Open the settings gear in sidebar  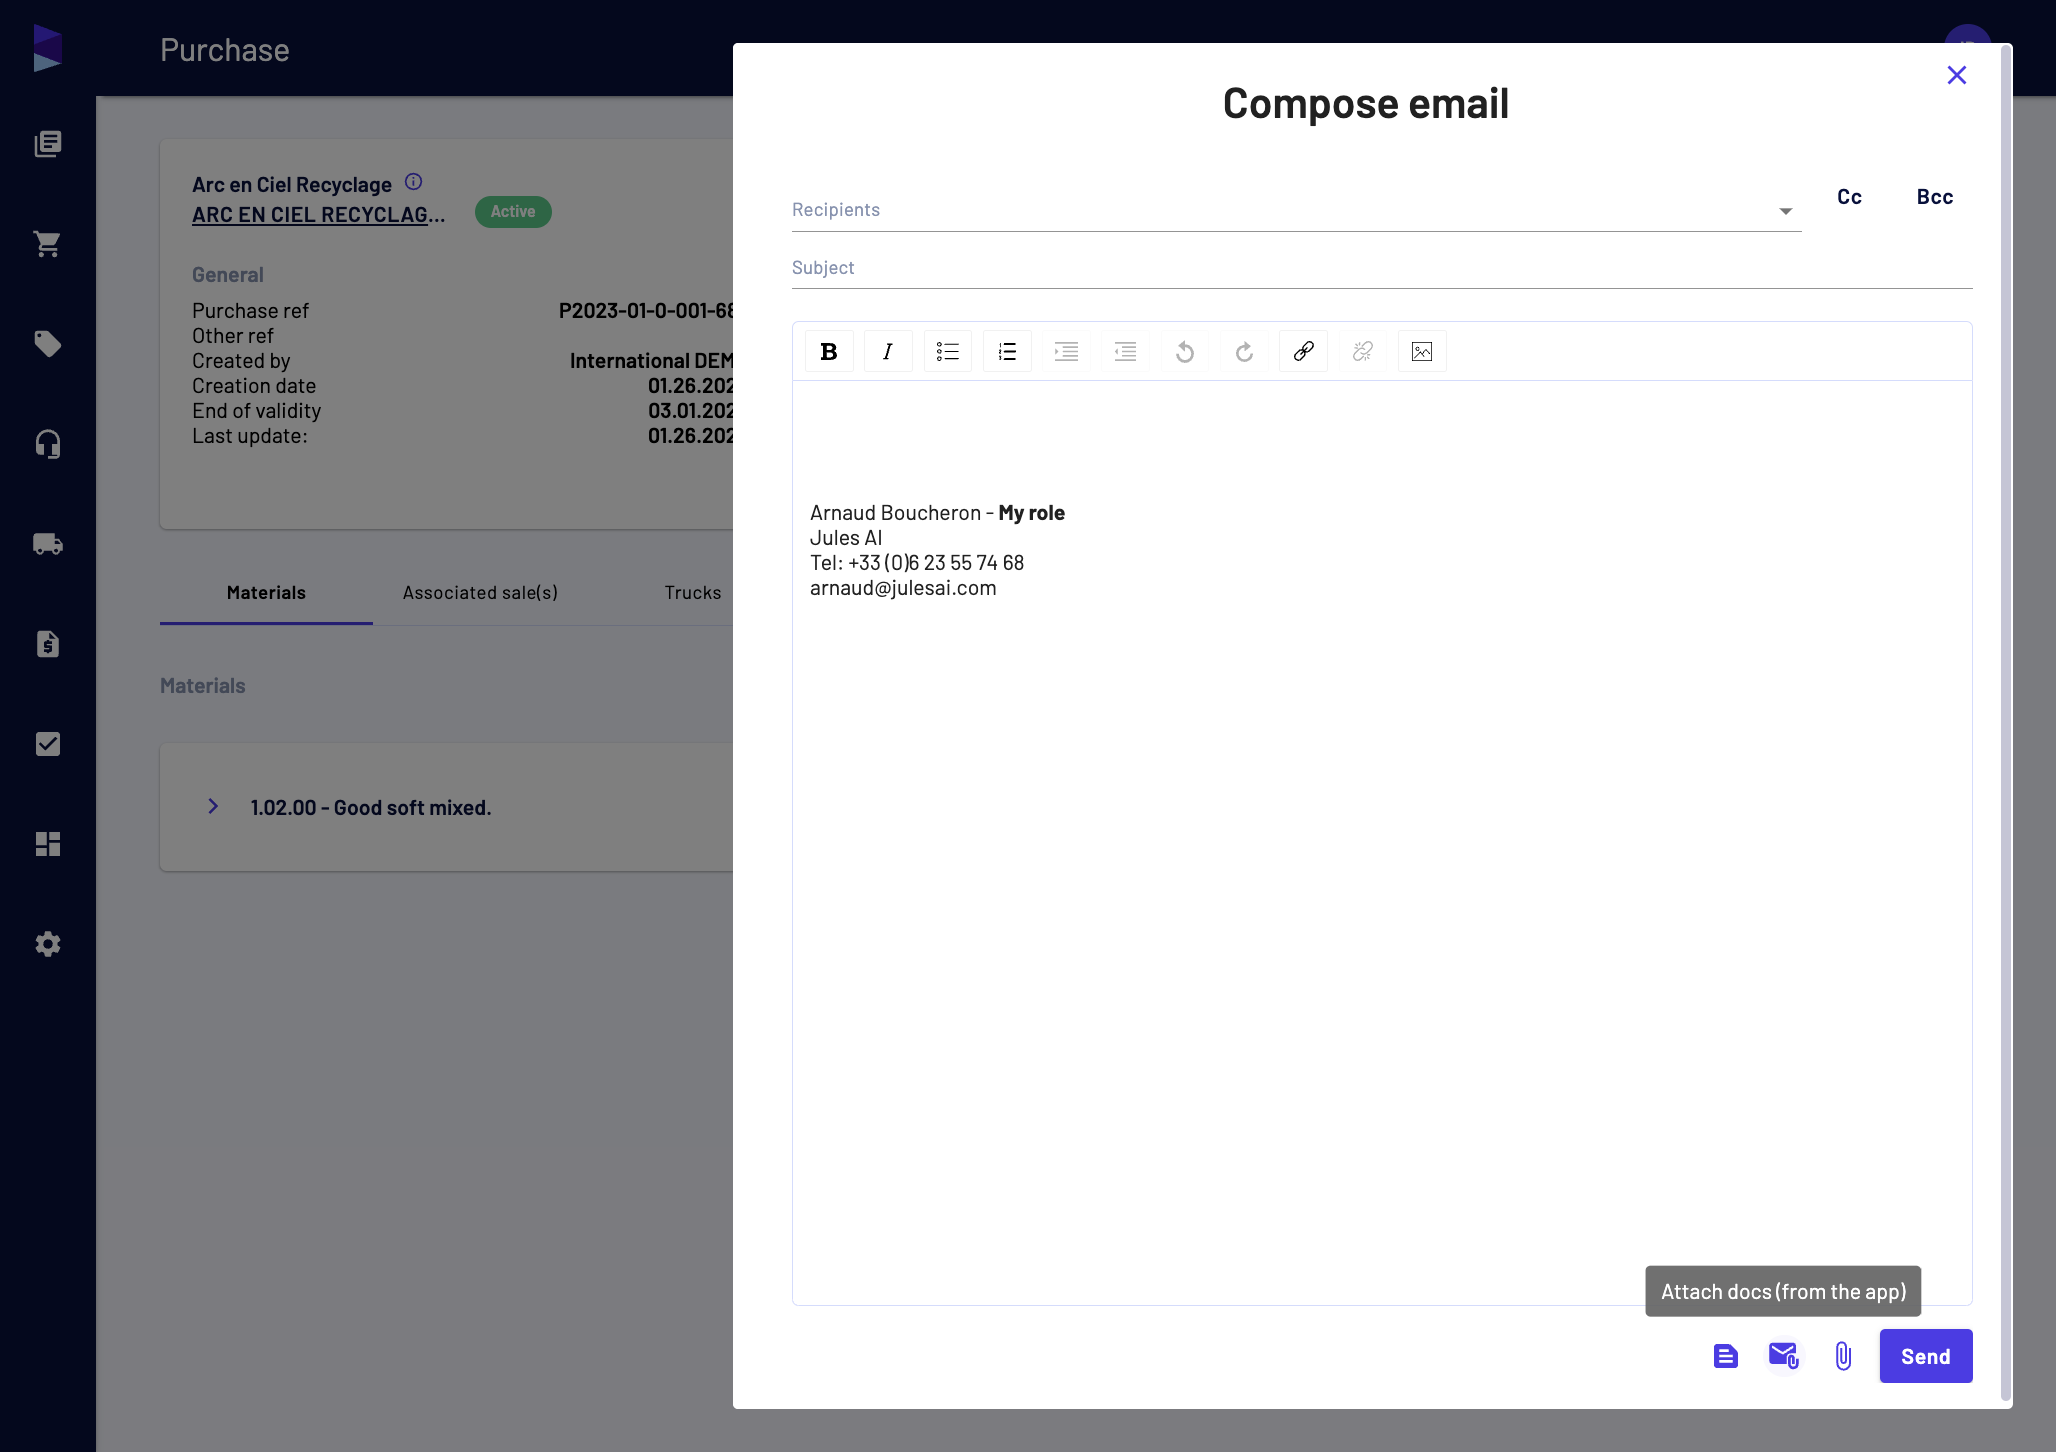(47, 944)
